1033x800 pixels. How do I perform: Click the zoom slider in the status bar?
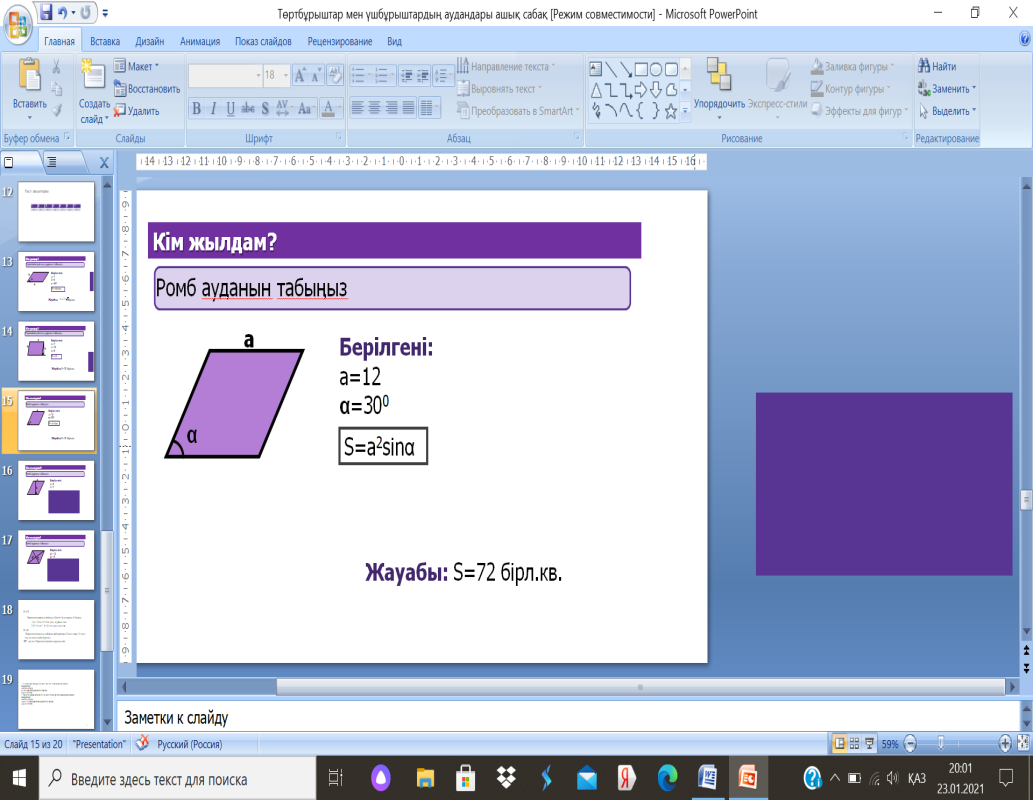coord(941,744)
